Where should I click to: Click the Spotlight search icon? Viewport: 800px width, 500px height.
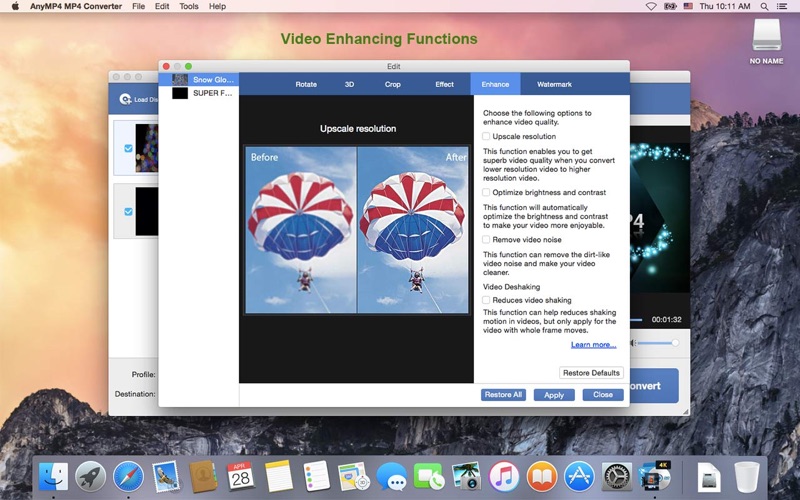point(764,7)
